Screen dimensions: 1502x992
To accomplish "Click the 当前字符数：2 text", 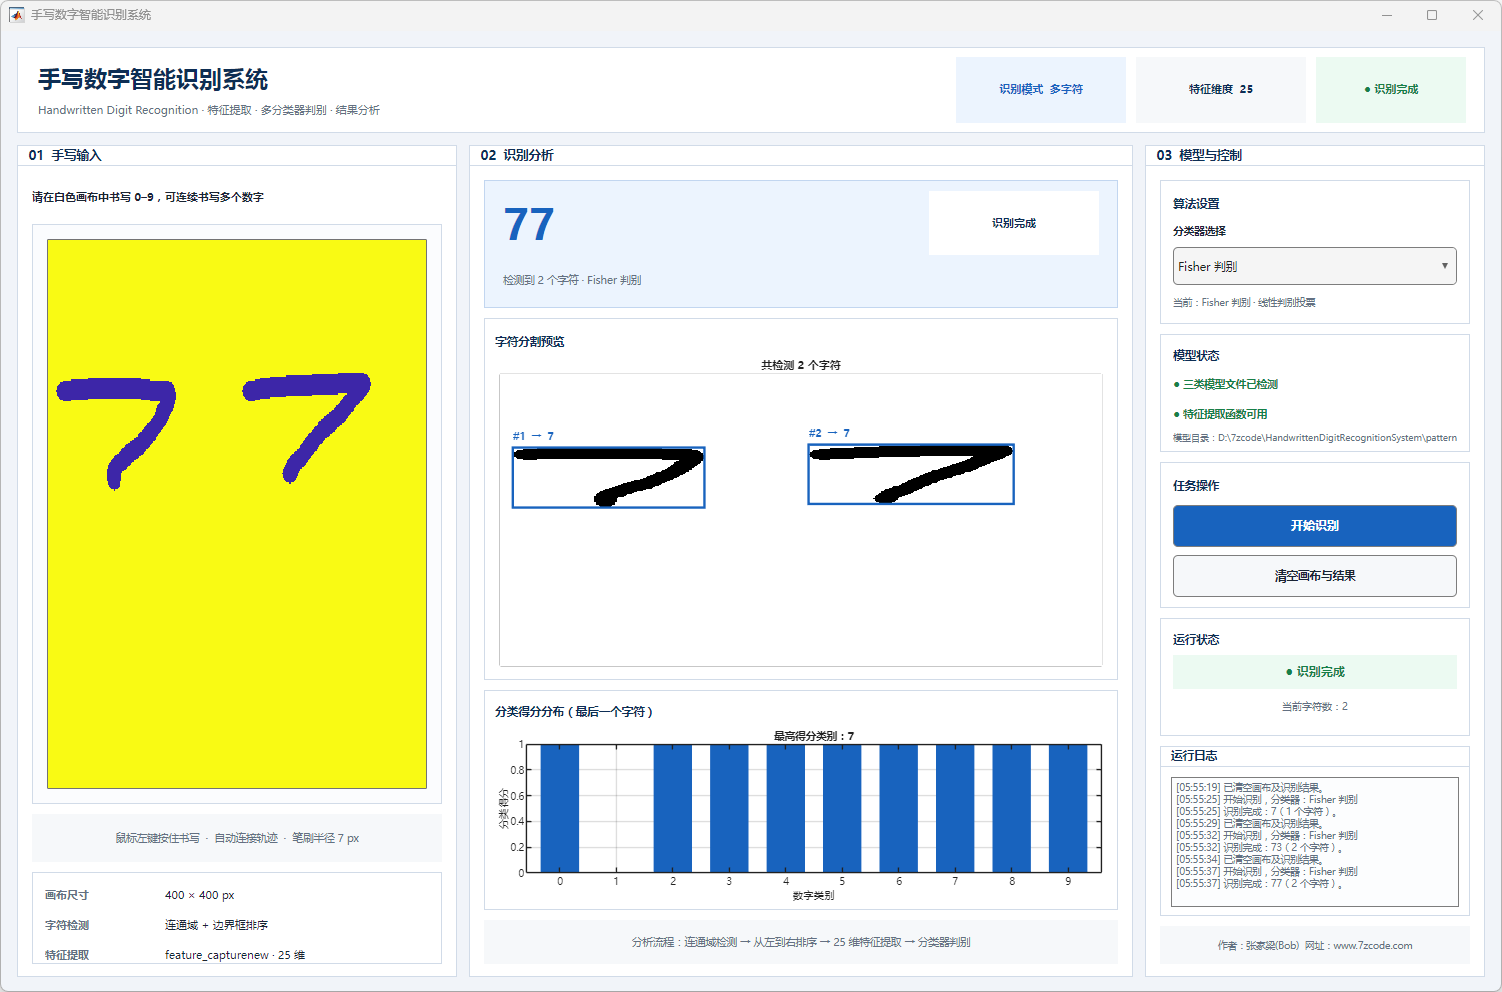I will (1314, 706).
